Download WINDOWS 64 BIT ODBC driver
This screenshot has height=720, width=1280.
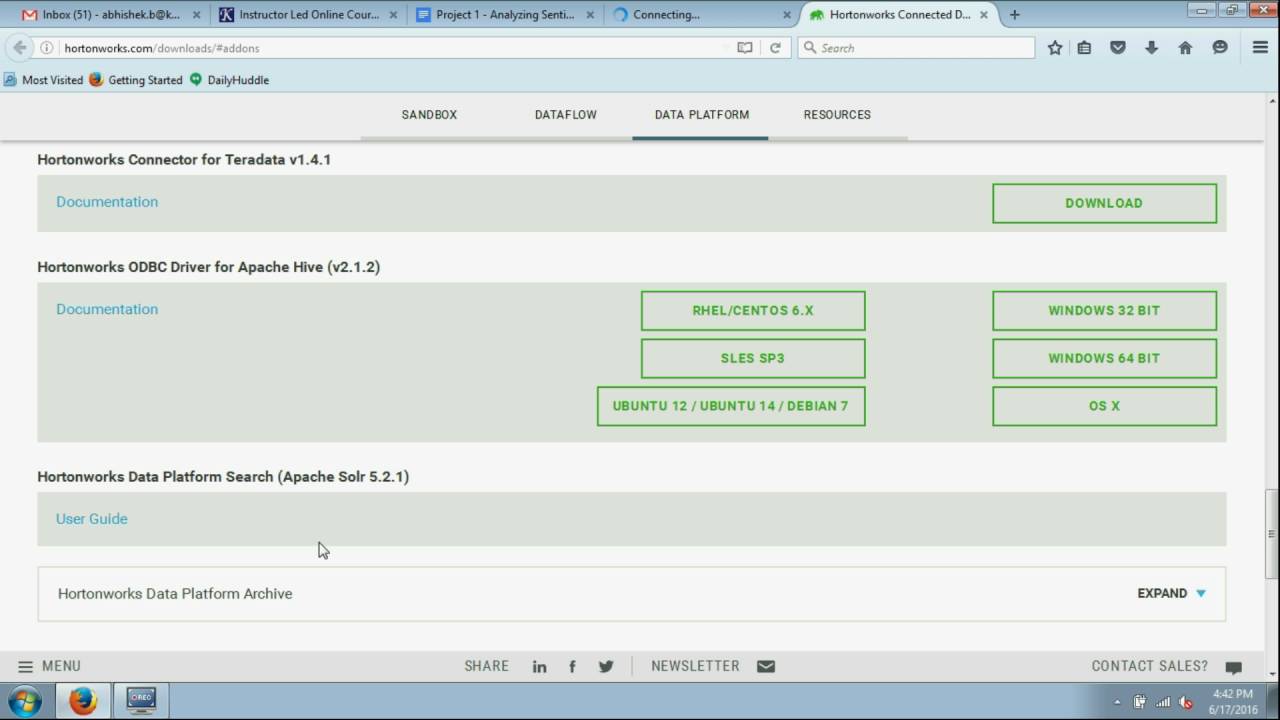coord(1104,358)
